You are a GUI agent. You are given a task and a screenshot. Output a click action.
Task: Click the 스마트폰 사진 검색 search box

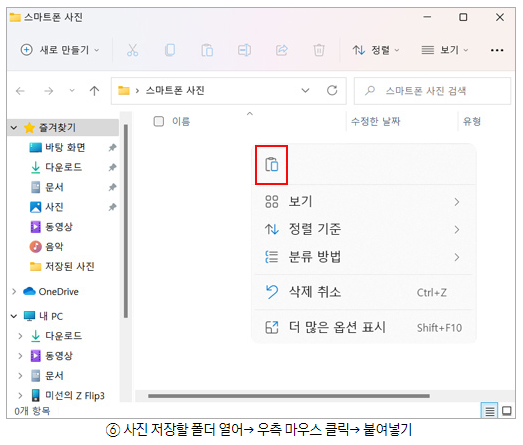coord(432,91)
